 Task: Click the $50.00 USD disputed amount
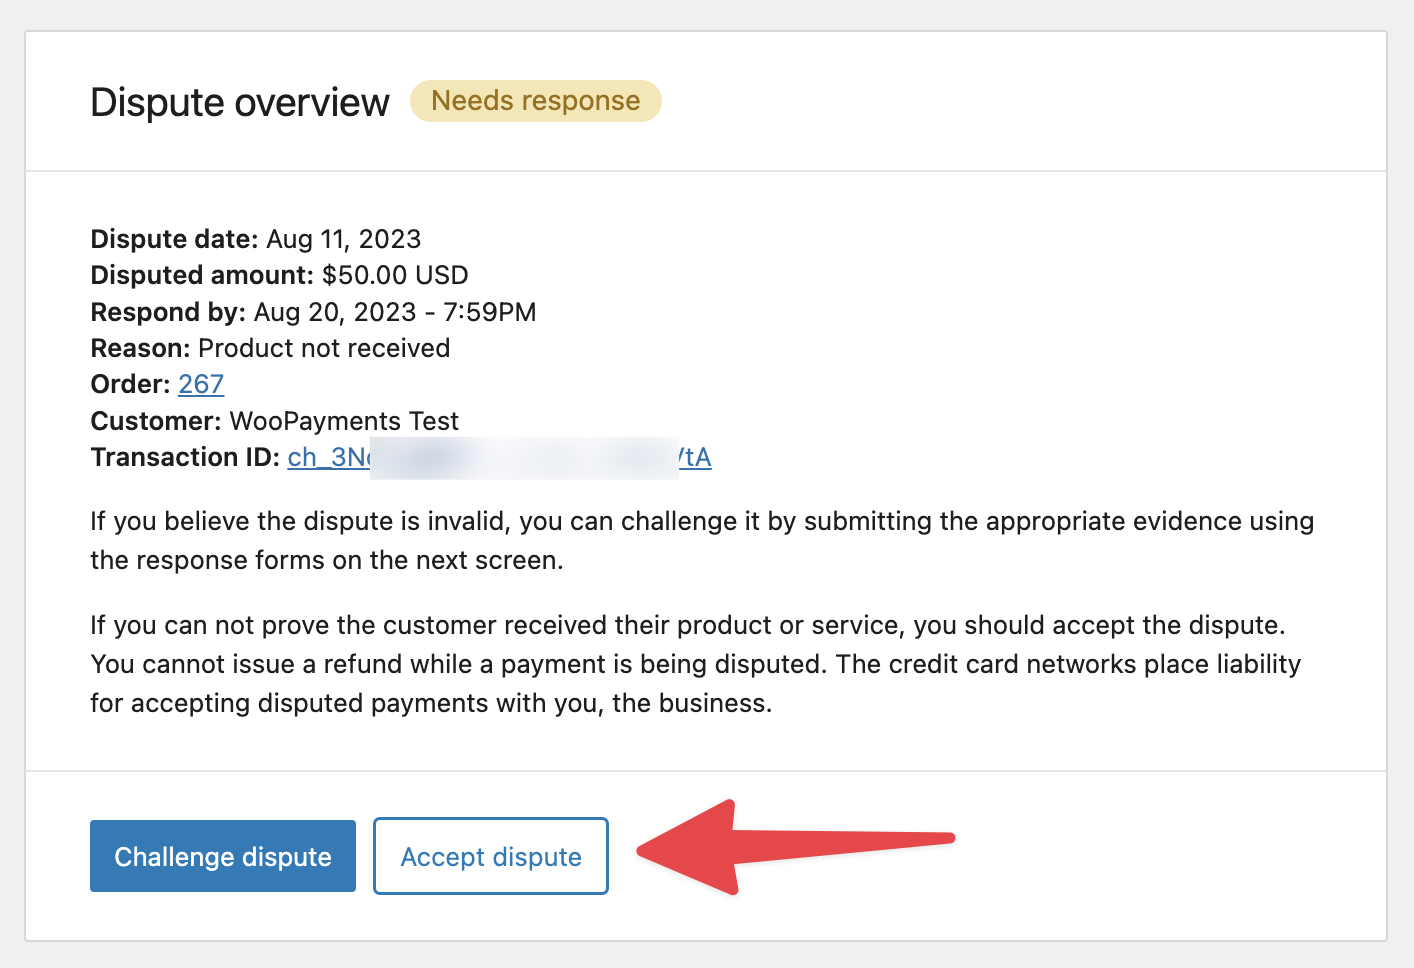395,275
